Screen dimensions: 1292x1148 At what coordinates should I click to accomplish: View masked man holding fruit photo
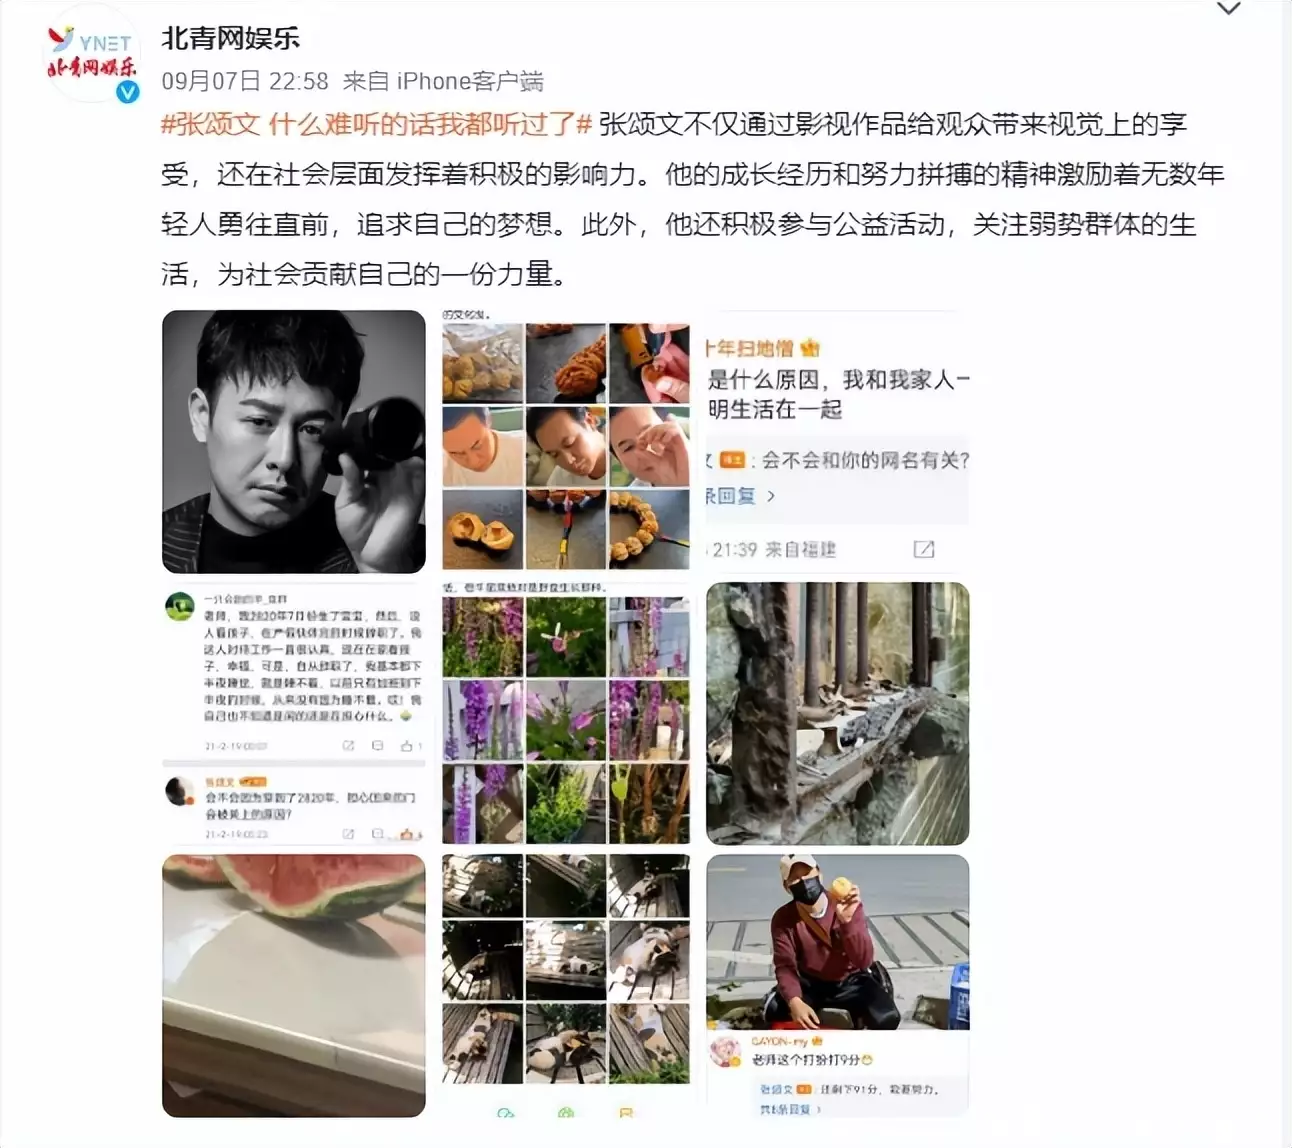point(838,985)
